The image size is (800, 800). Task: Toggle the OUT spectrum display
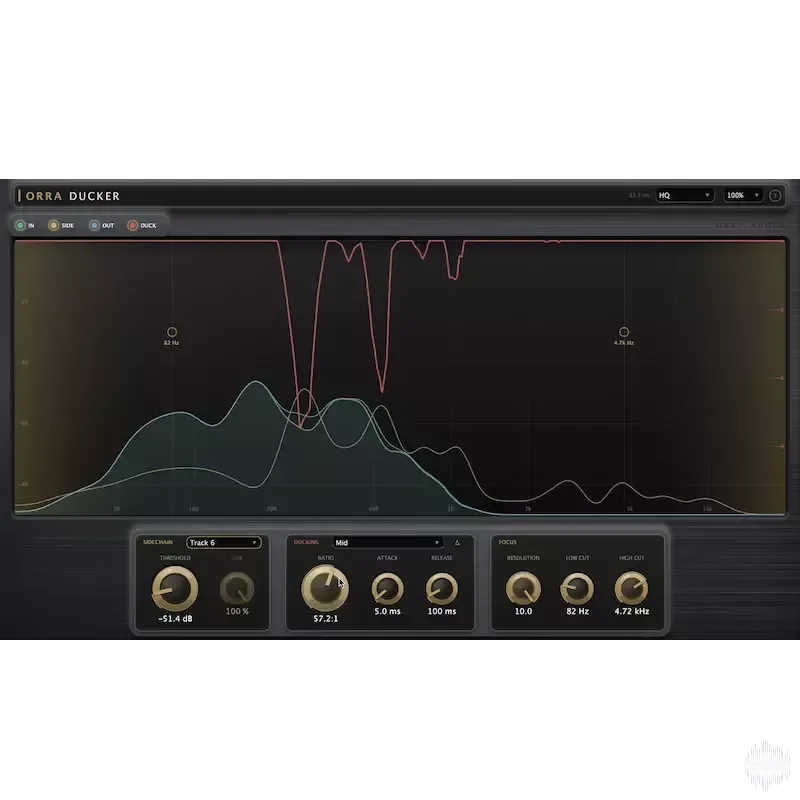tap(94, 225)
